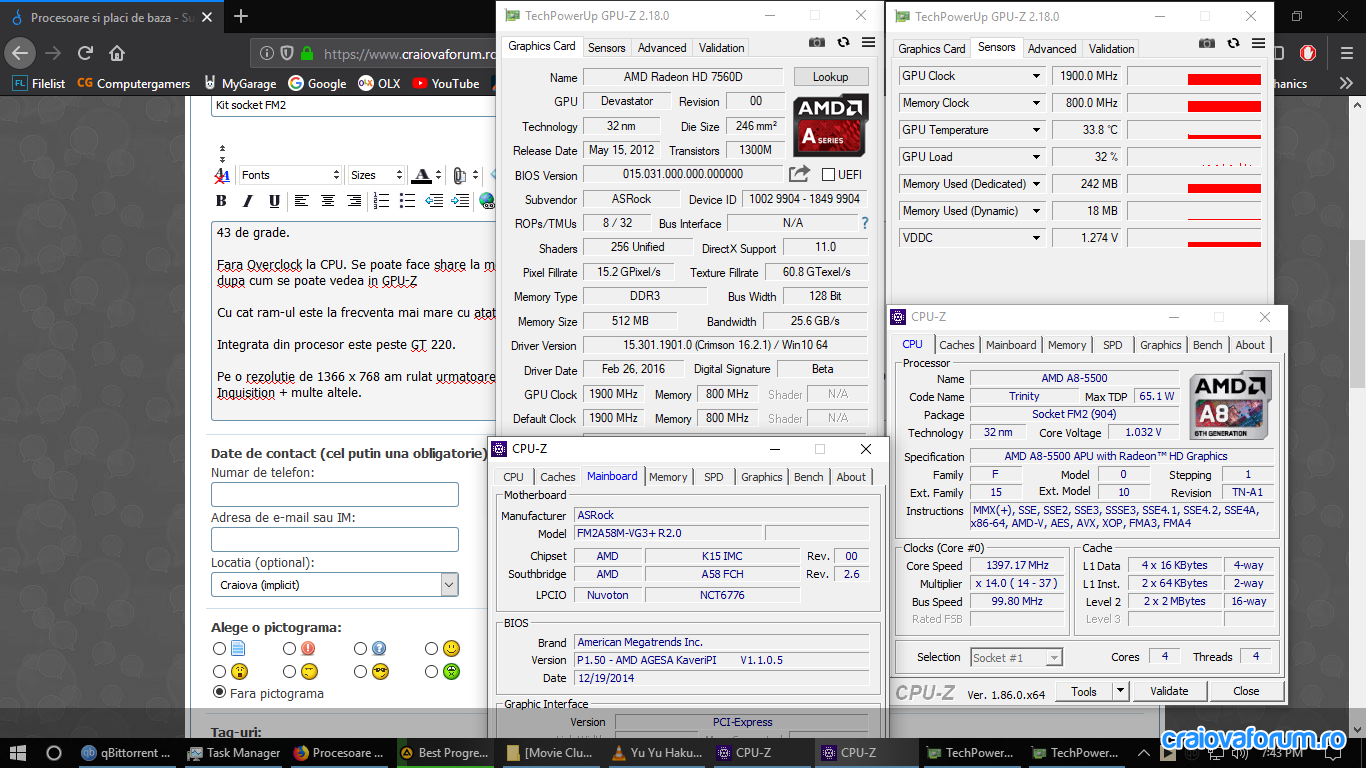Click the Adresa de e-mail input field
The height and width of the screenshot is (768, 1366).
pyautogui.click(x=335, y=539)
